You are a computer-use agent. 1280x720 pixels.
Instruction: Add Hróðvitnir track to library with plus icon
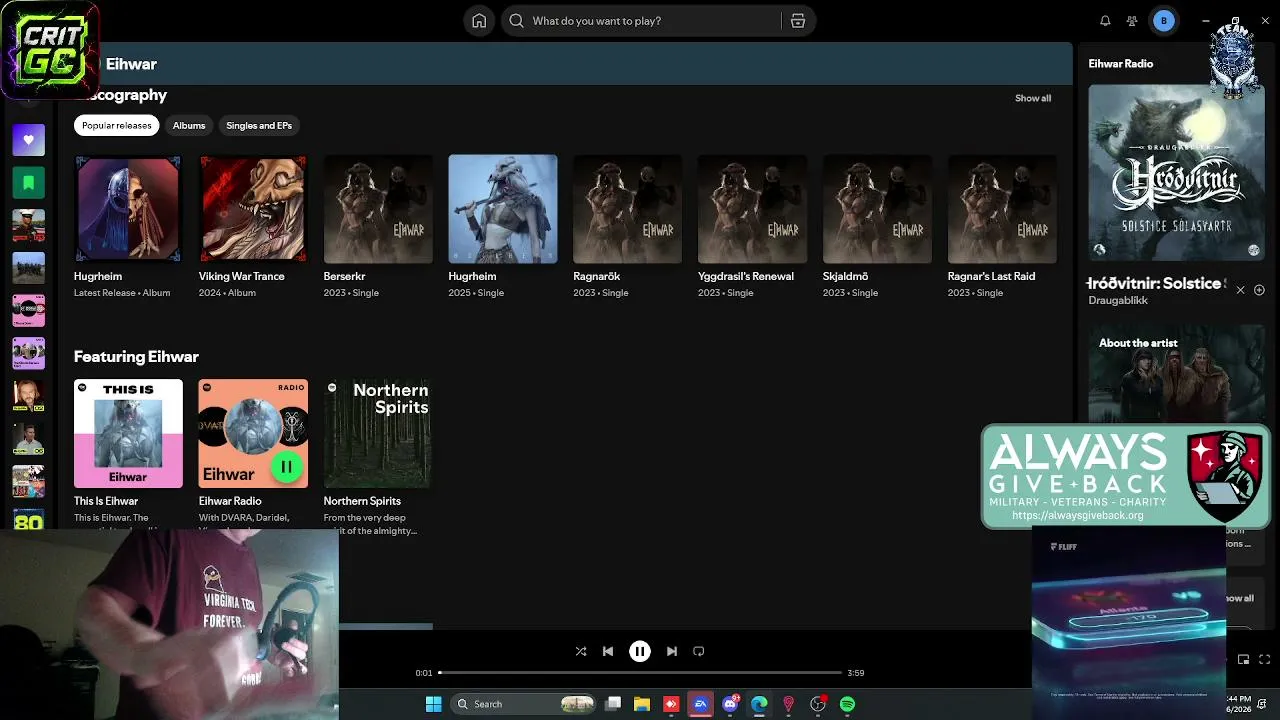coord(1259,290)
